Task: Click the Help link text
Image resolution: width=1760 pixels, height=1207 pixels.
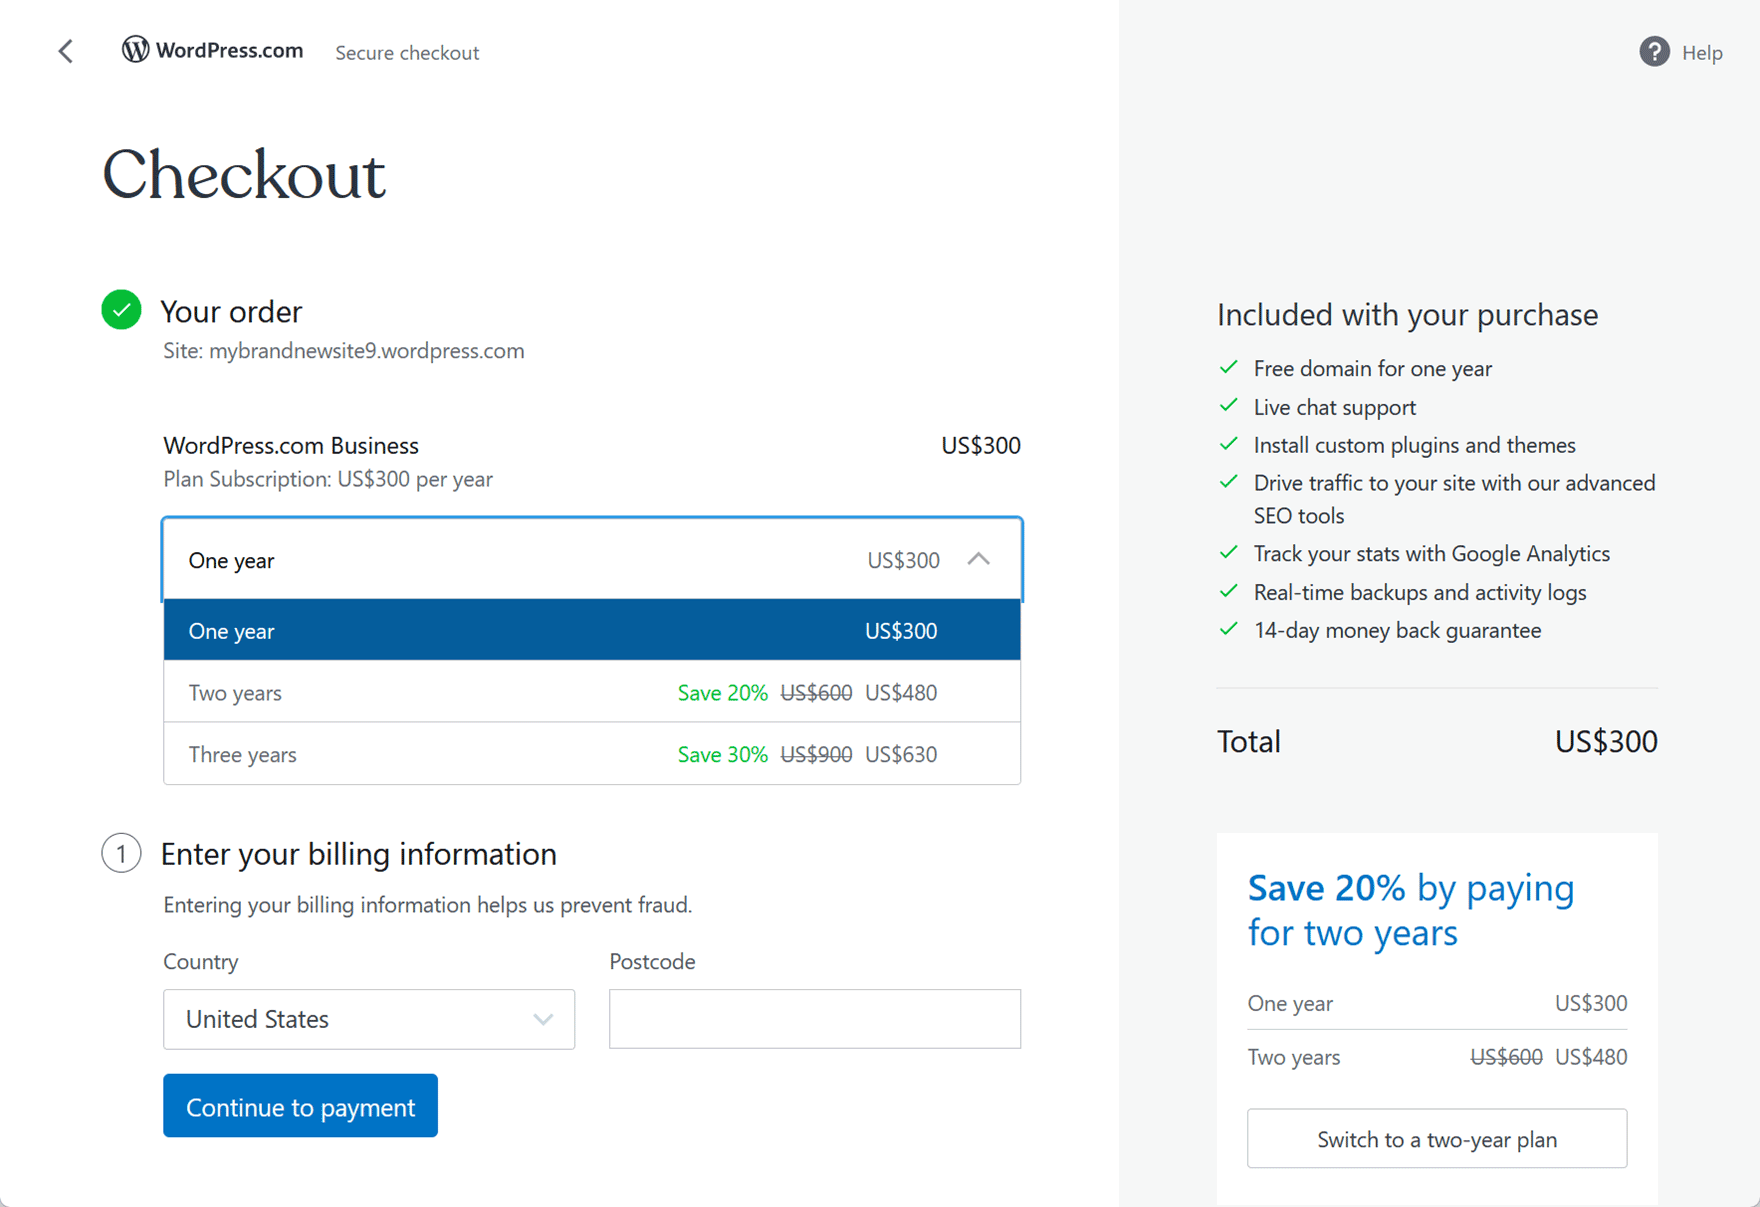Action: coord(1702,53)
